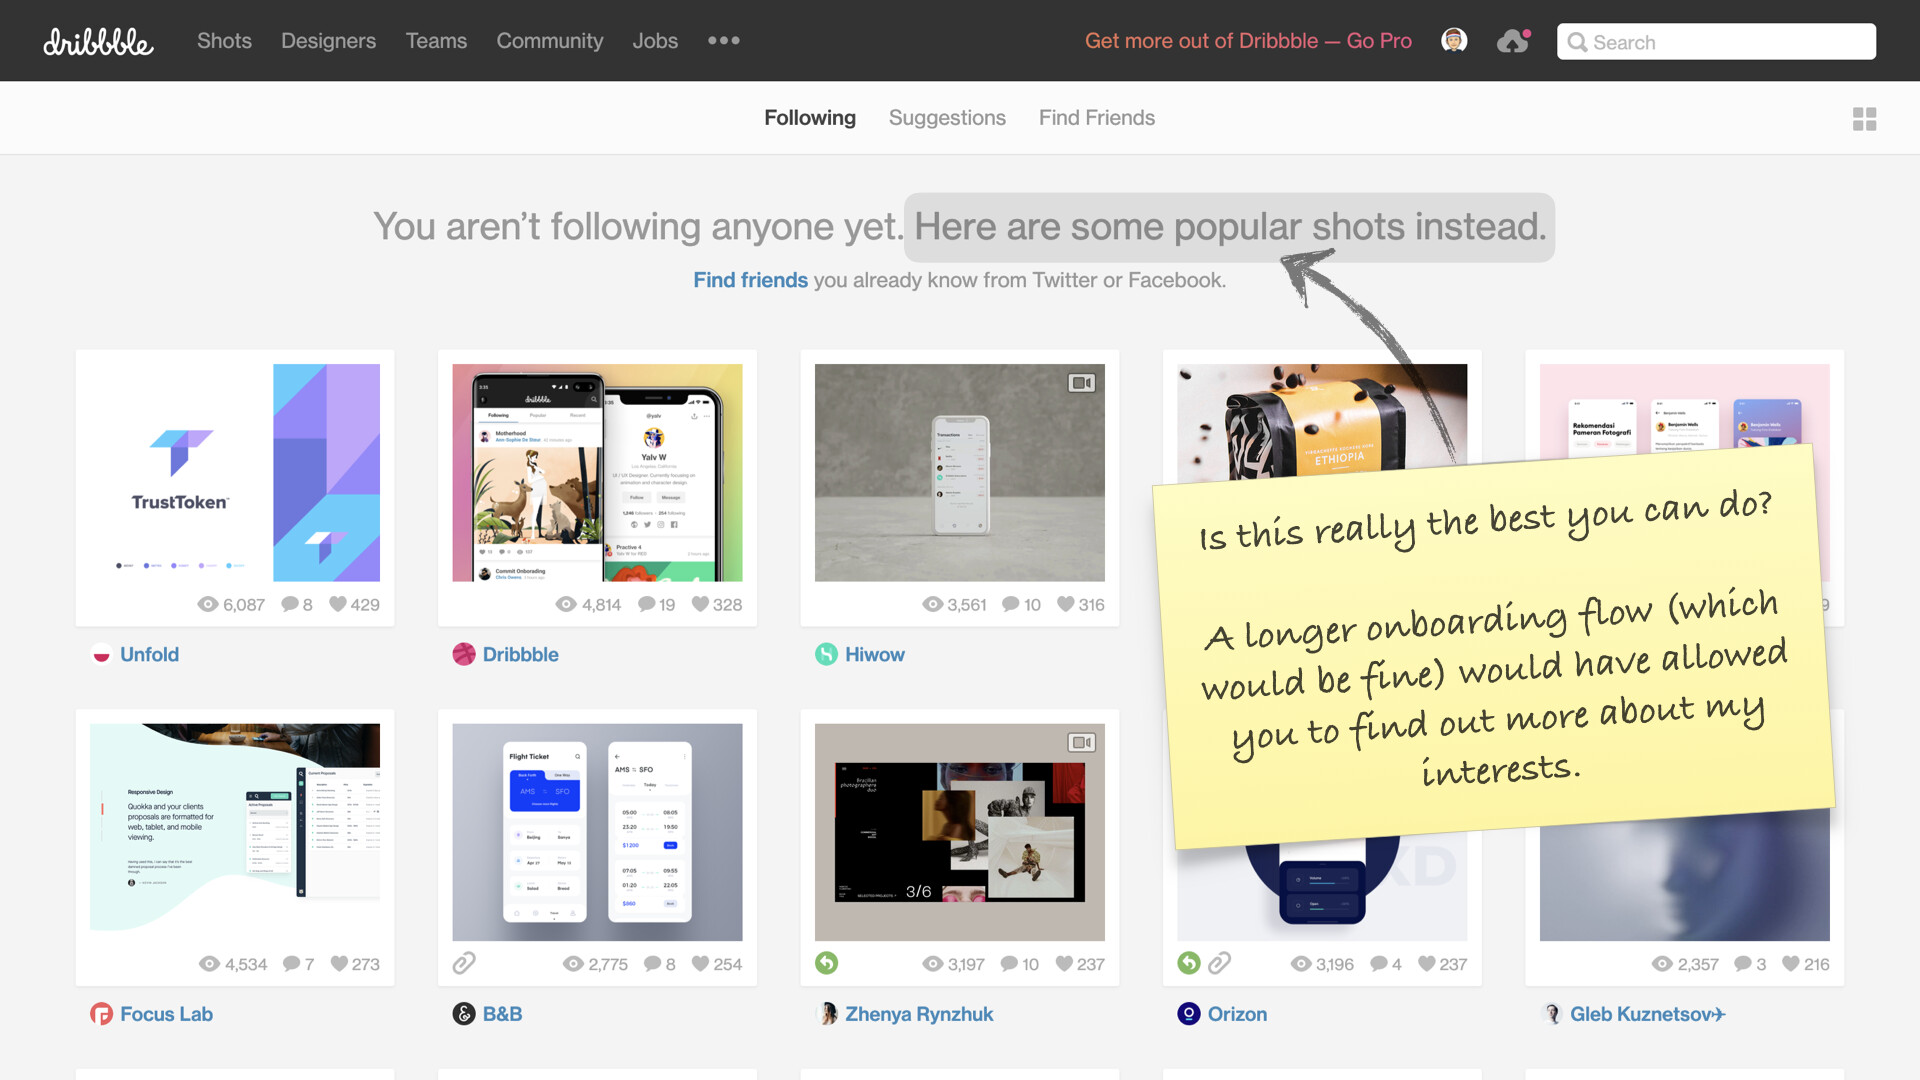Open the three-dots more menu
This screenshot has height=1080, width=1920.
pyautogui.click(x=723, y=41)
